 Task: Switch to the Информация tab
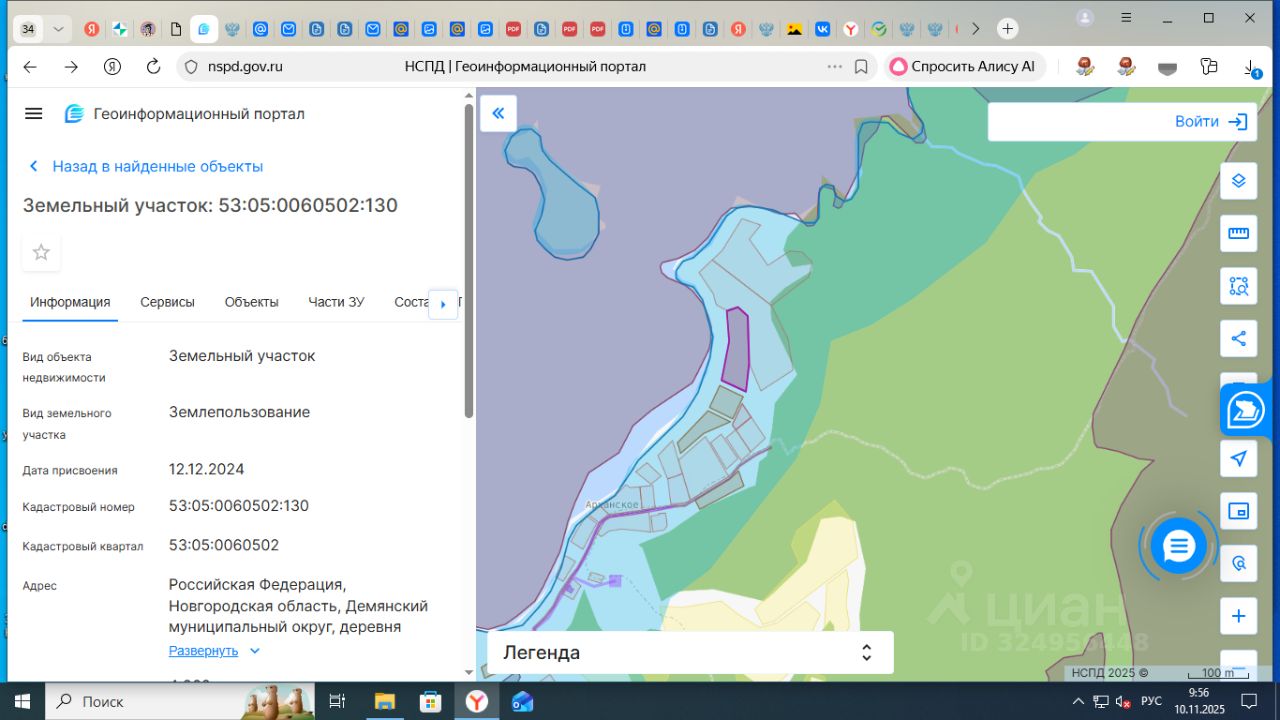click(70, 302)
